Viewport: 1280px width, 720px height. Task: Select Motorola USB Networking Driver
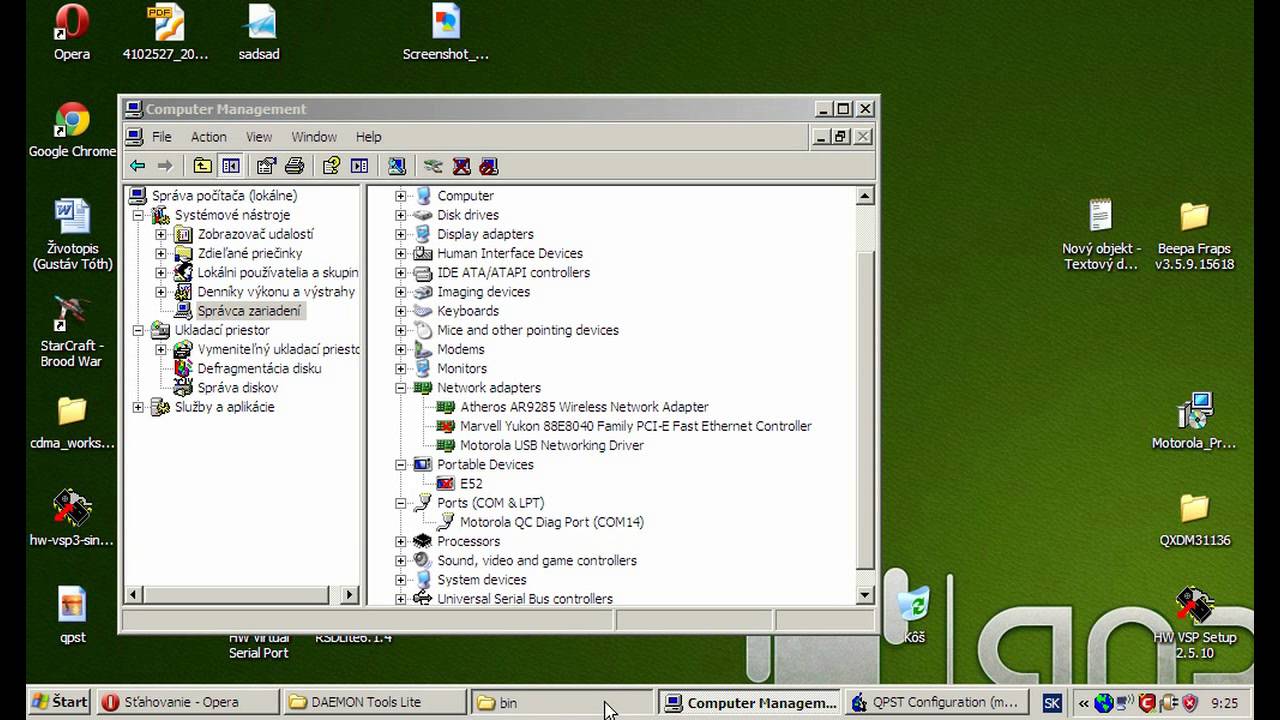pyautogui.click(x=551, y=445)
